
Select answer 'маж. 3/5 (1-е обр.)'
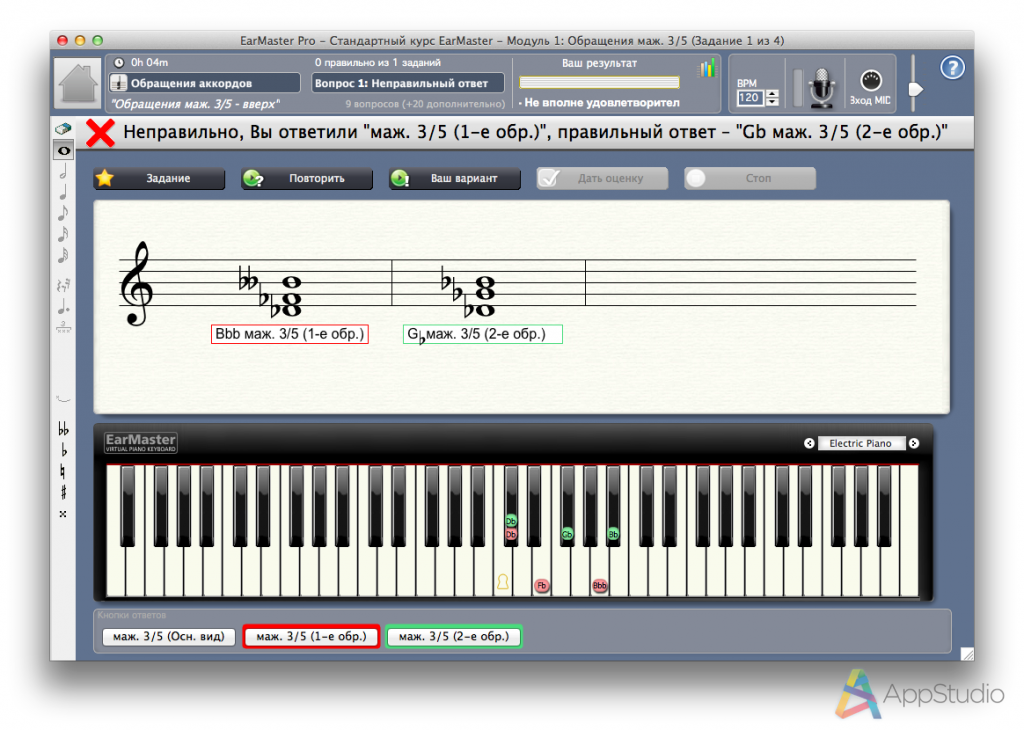click(311, 637)
